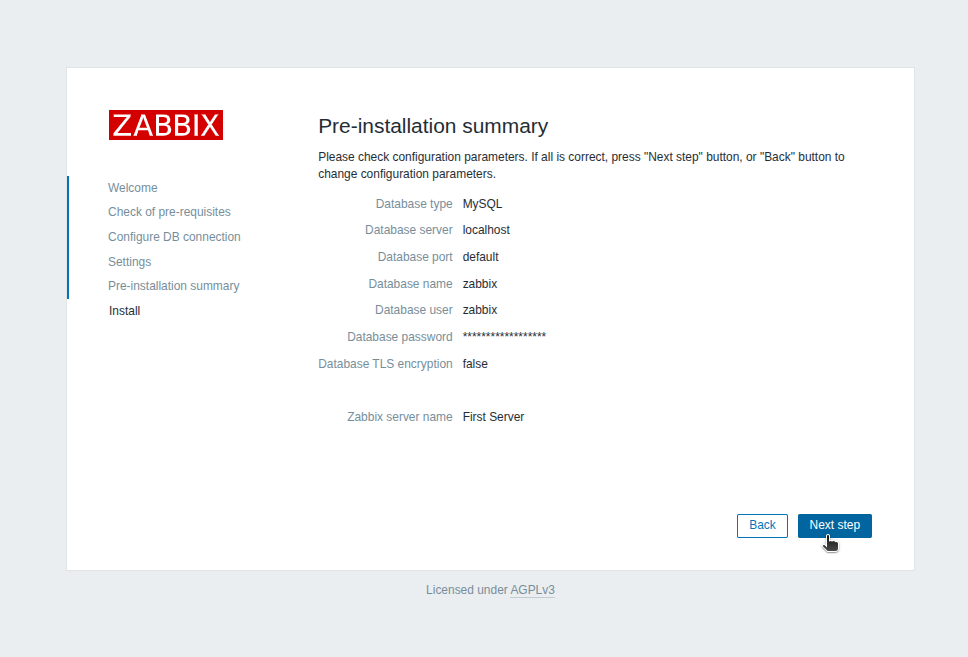Screen dimensions: 968x657
Task: Click the Database TLS encryption label
Action: tap(385, 364)
